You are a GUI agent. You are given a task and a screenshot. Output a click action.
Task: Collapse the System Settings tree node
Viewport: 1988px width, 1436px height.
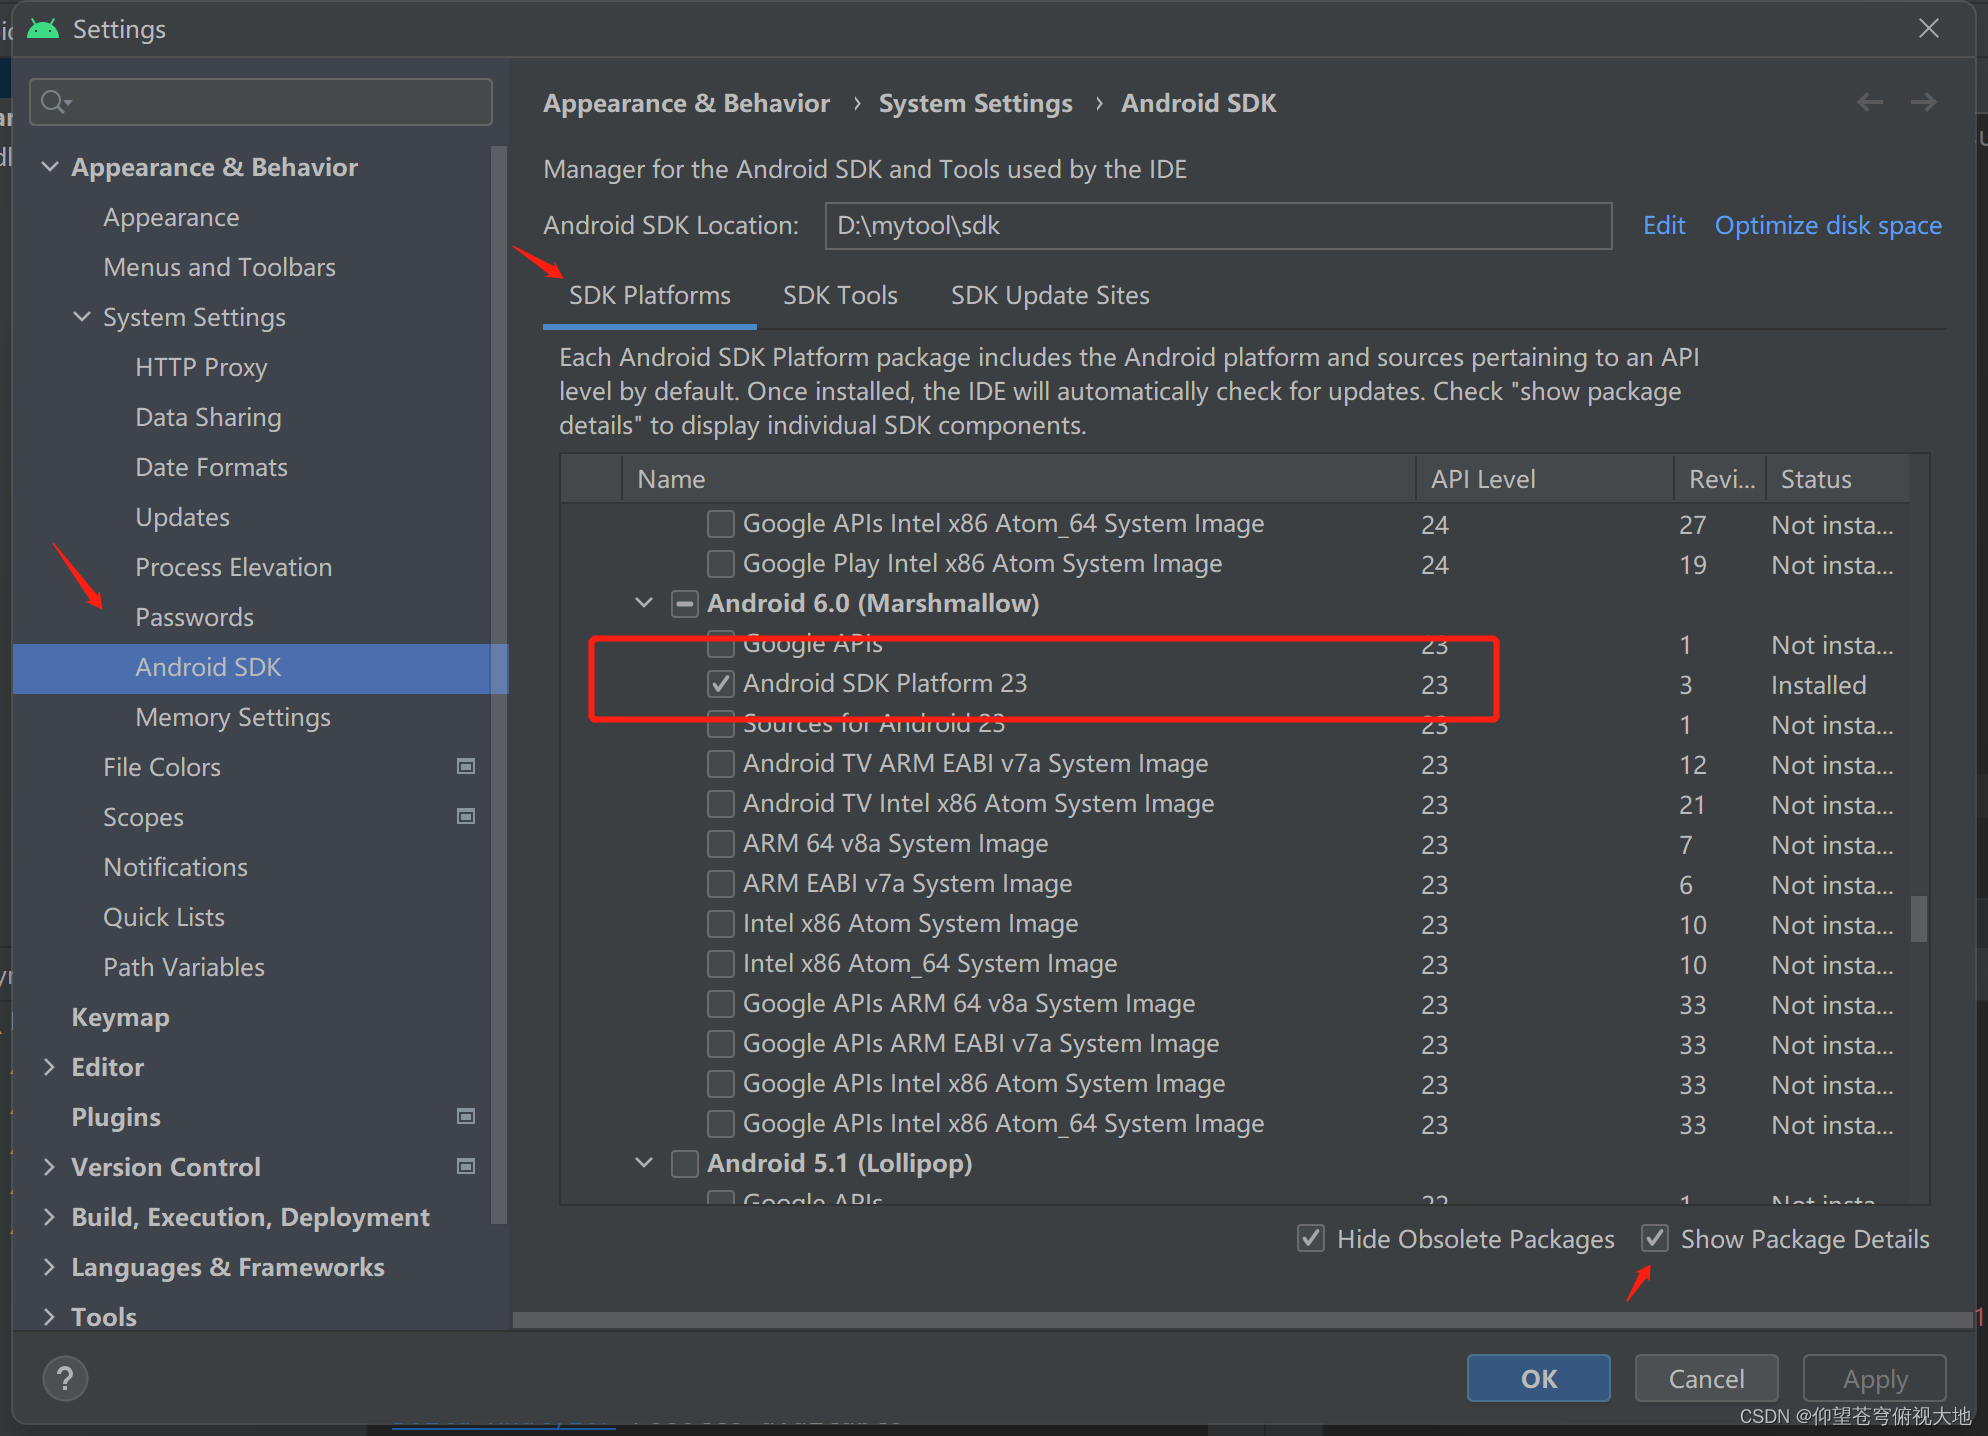(x=82, y=317)
